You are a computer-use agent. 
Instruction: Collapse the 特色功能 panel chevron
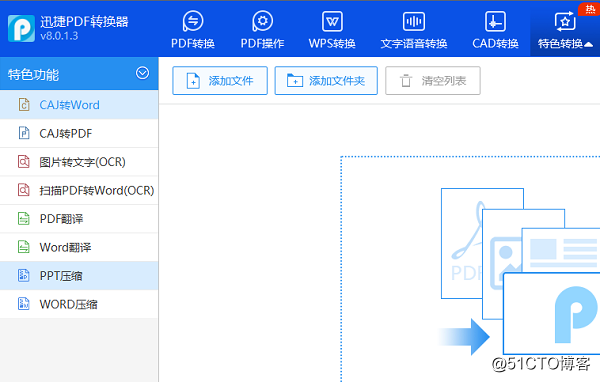[142, 73]
